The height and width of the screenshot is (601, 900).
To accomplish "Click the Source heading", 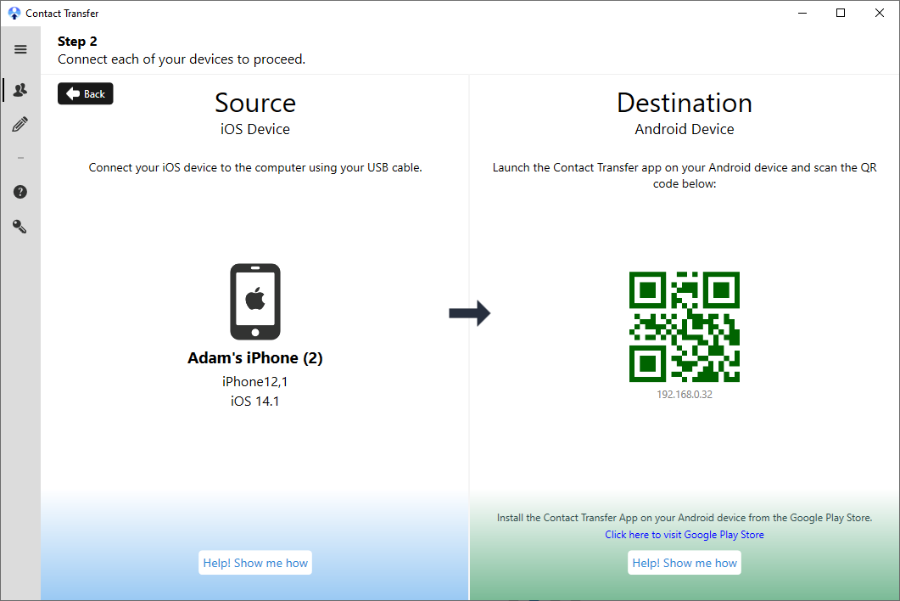I will click(x=255, y=103).
